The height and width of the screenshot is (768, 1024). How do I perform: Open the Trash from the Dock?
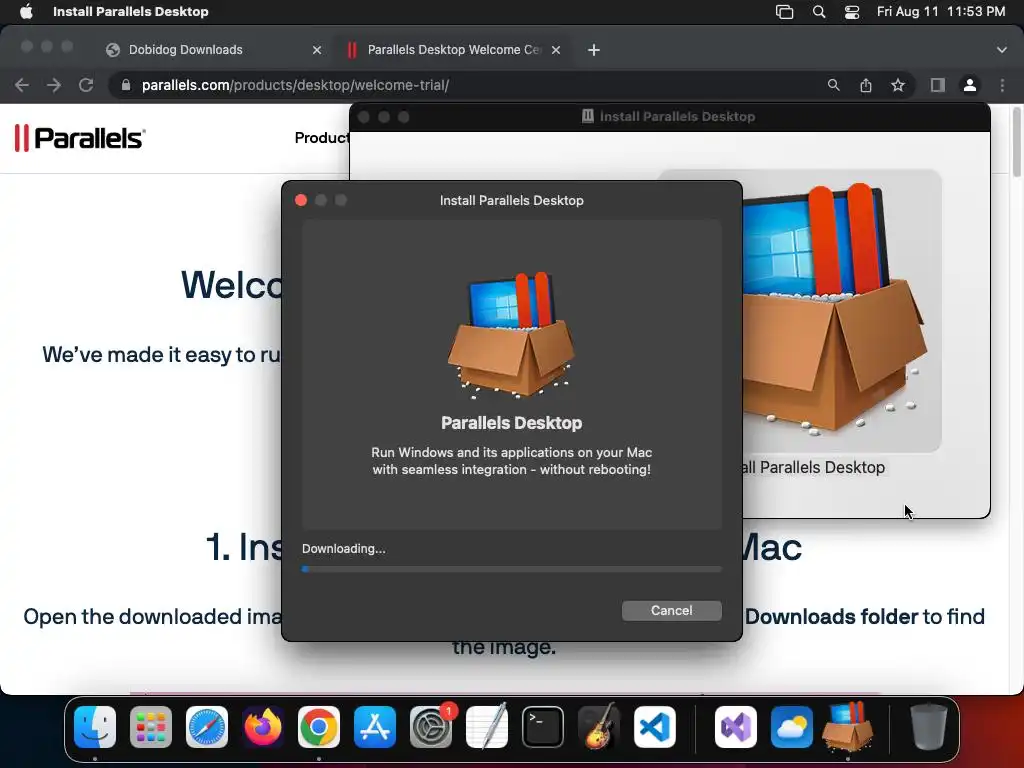pos(929,727)
